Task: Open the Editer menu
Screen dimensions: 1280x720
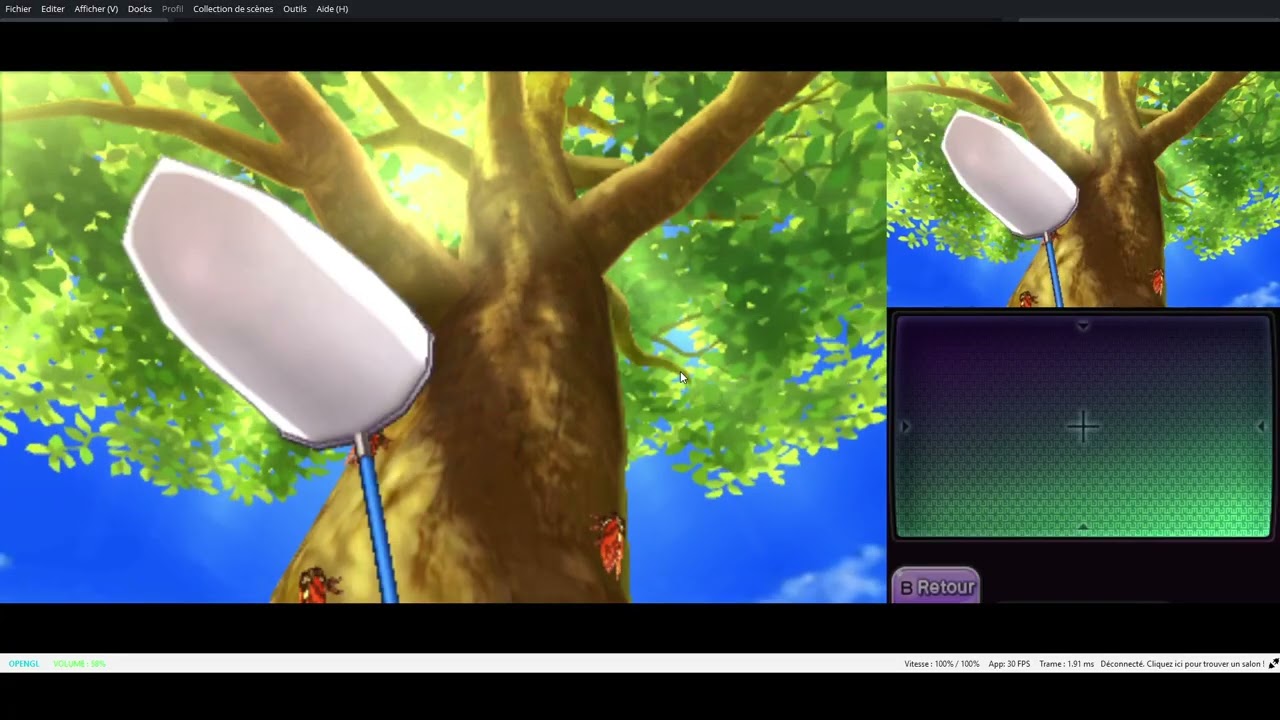Action: pyautogui.click(x=53, y=9)
